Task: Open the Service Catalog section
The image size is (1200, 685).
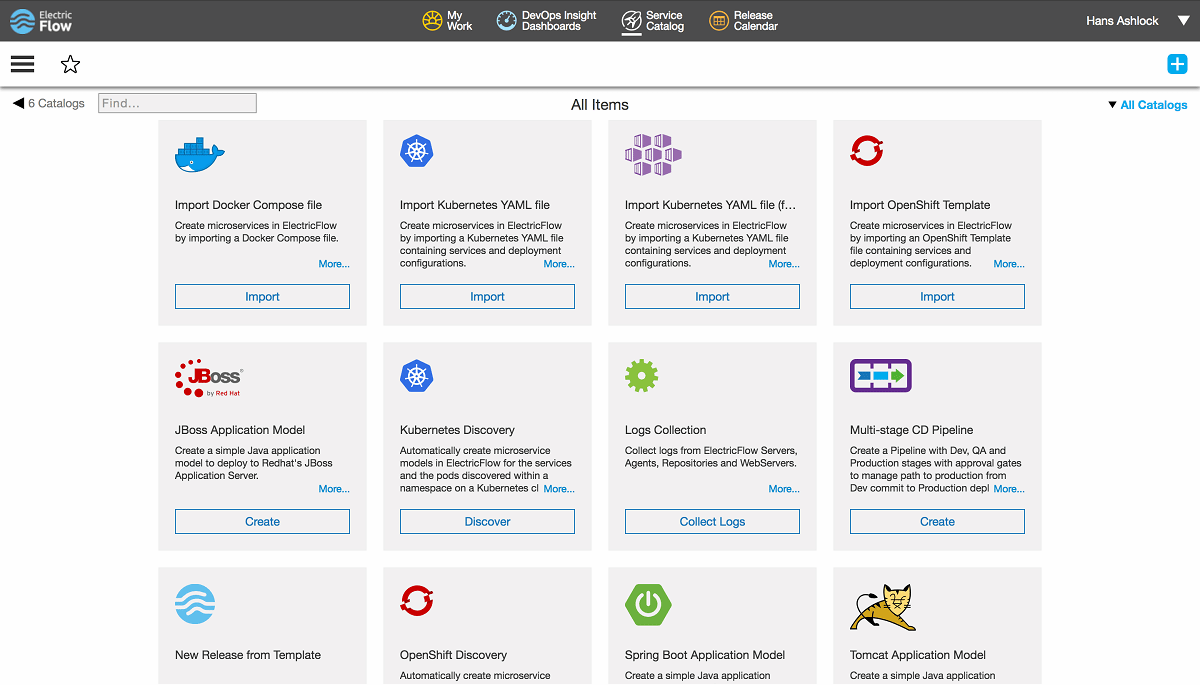Action: pyautogui.click(x=653, y=20)
